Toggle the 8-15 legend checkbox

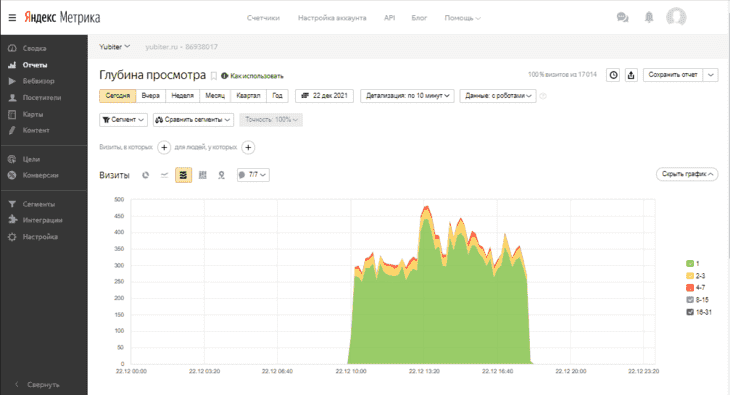tap(690, 300)
